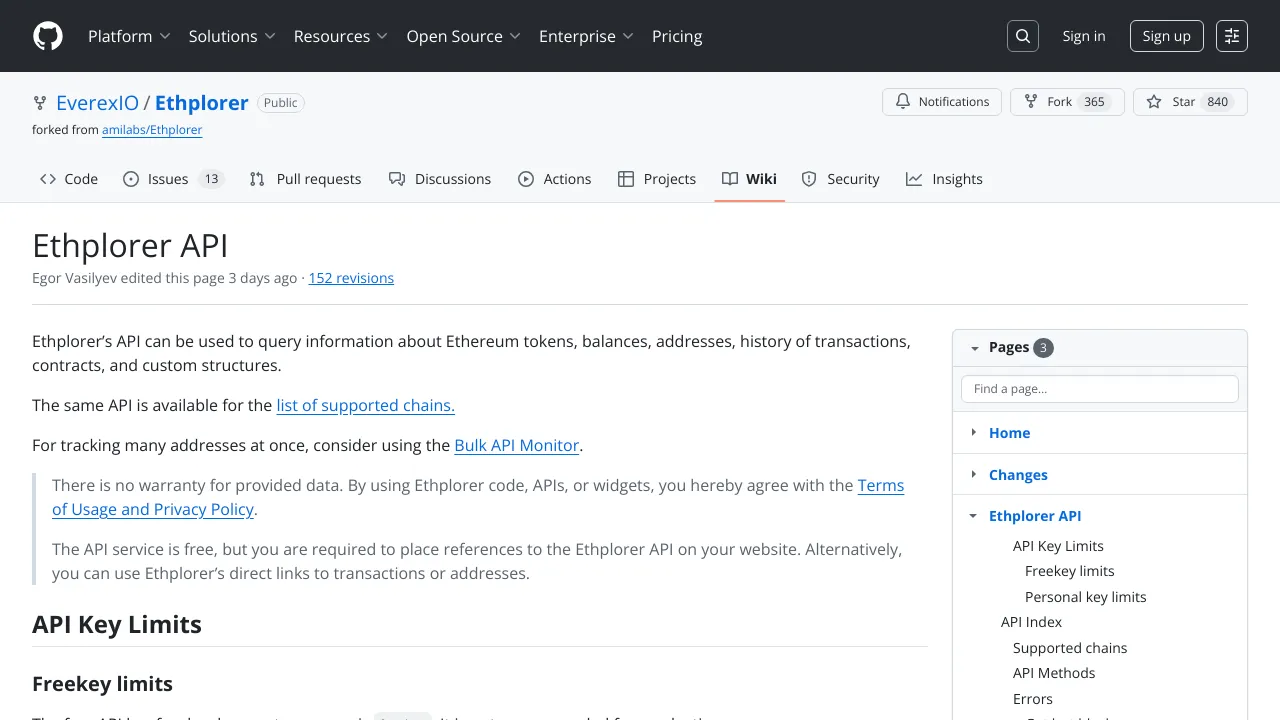Viewport: 1280px width, 720px height.
Task: Jump to Supported chains sidebar entry
Action: [x=1070, y=648]
